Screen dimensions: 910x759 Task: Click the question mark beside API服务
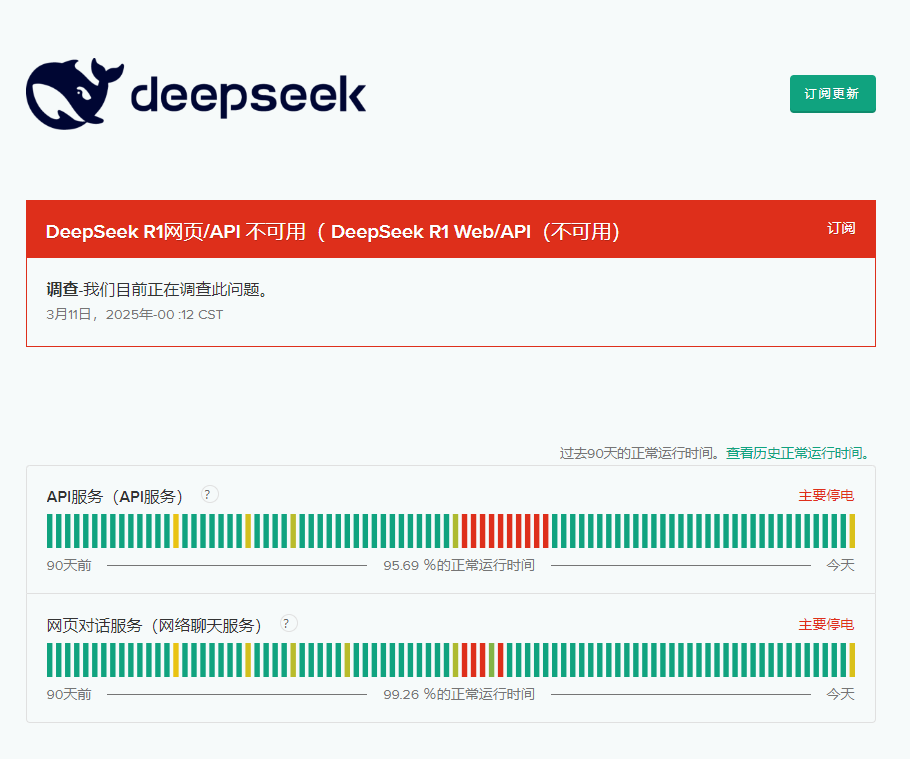click(x=210, y=495)
